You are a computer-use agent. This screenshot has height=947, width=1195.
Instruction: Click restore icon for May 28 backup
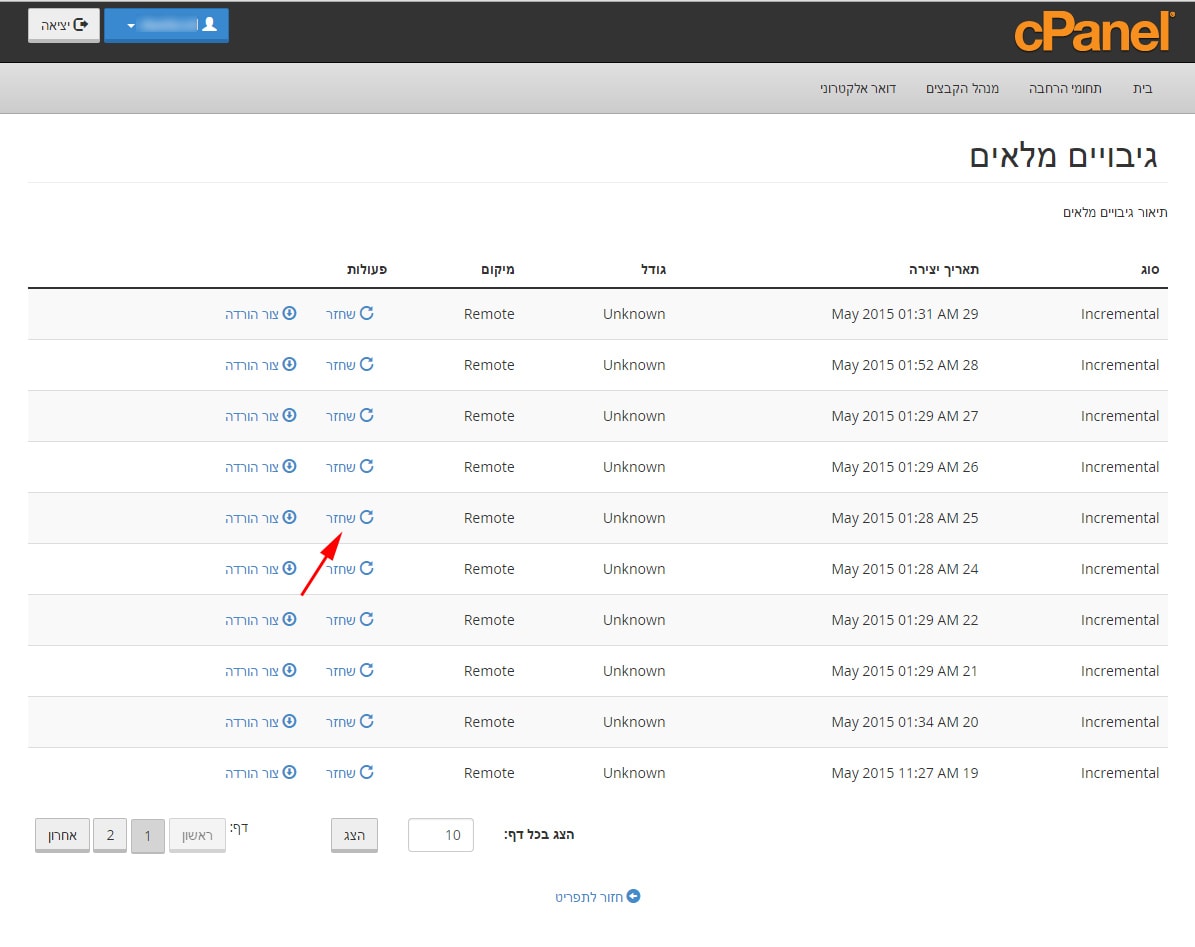point(367,364)
